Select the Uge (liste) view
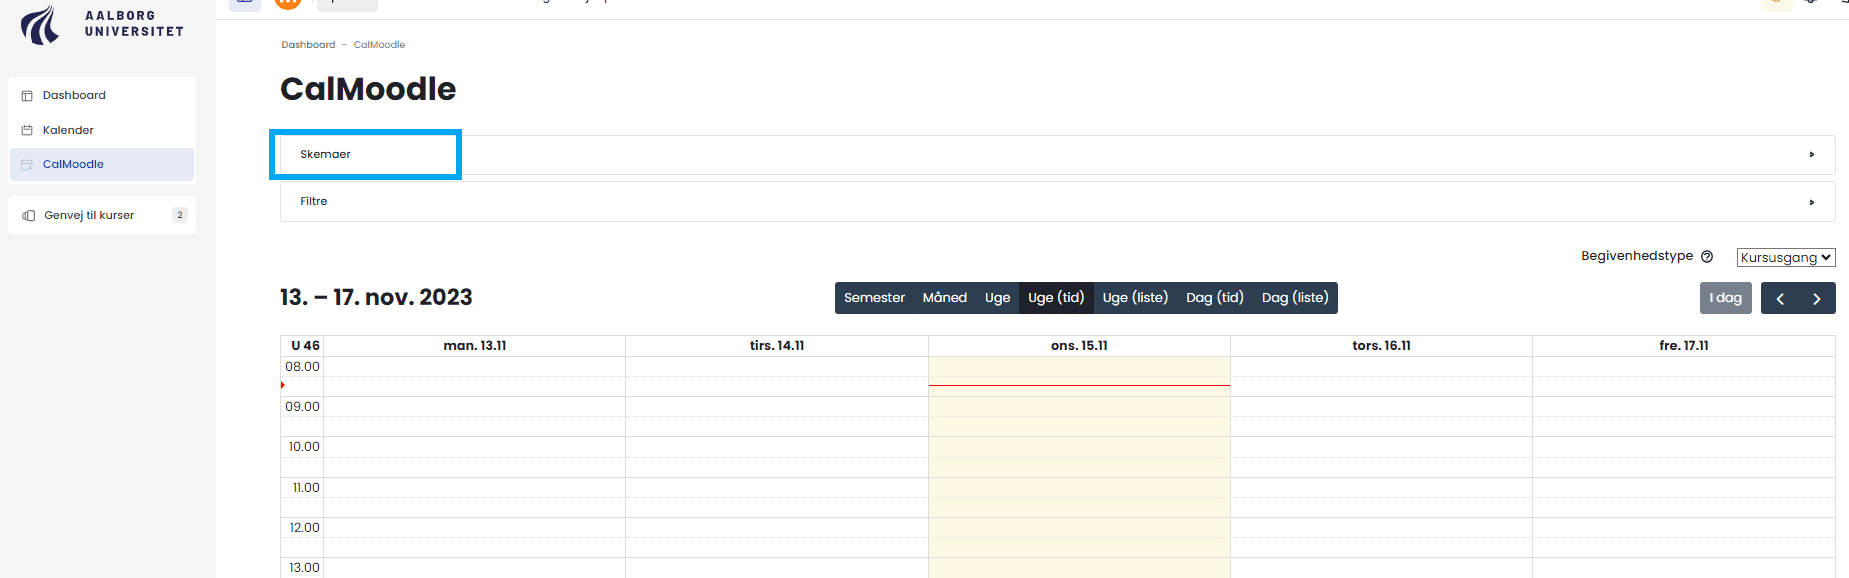1849x578 pixels. [1135, 298]
